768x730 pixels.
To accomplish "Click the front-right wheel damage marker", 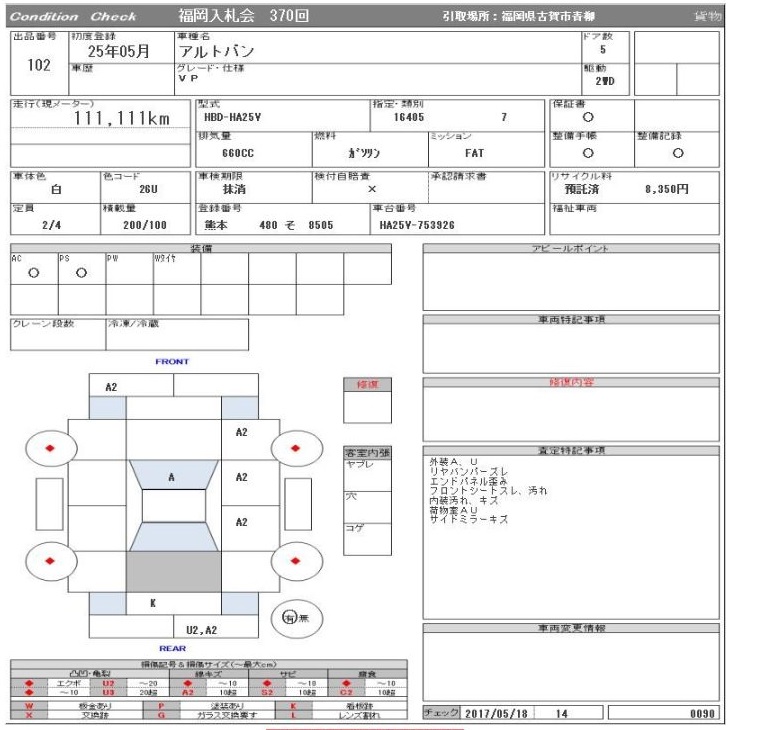I will point(295,447).
